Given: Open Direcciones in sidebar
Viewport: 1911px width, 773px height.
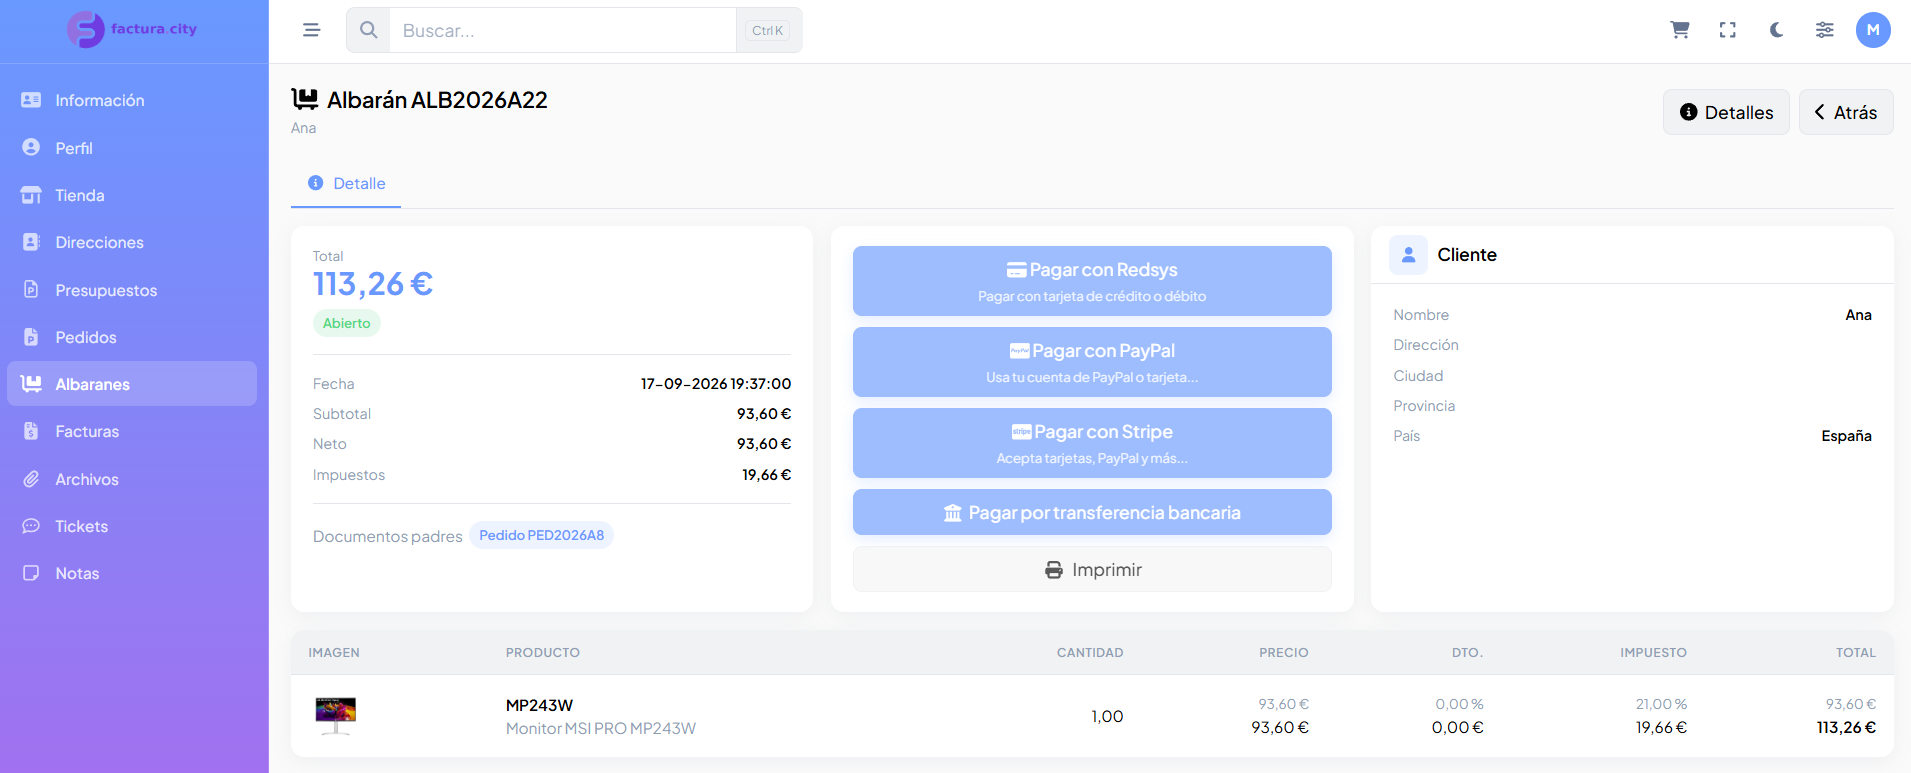Looking at the screenshot, I should pyautogui.click(x=132, y=242).
